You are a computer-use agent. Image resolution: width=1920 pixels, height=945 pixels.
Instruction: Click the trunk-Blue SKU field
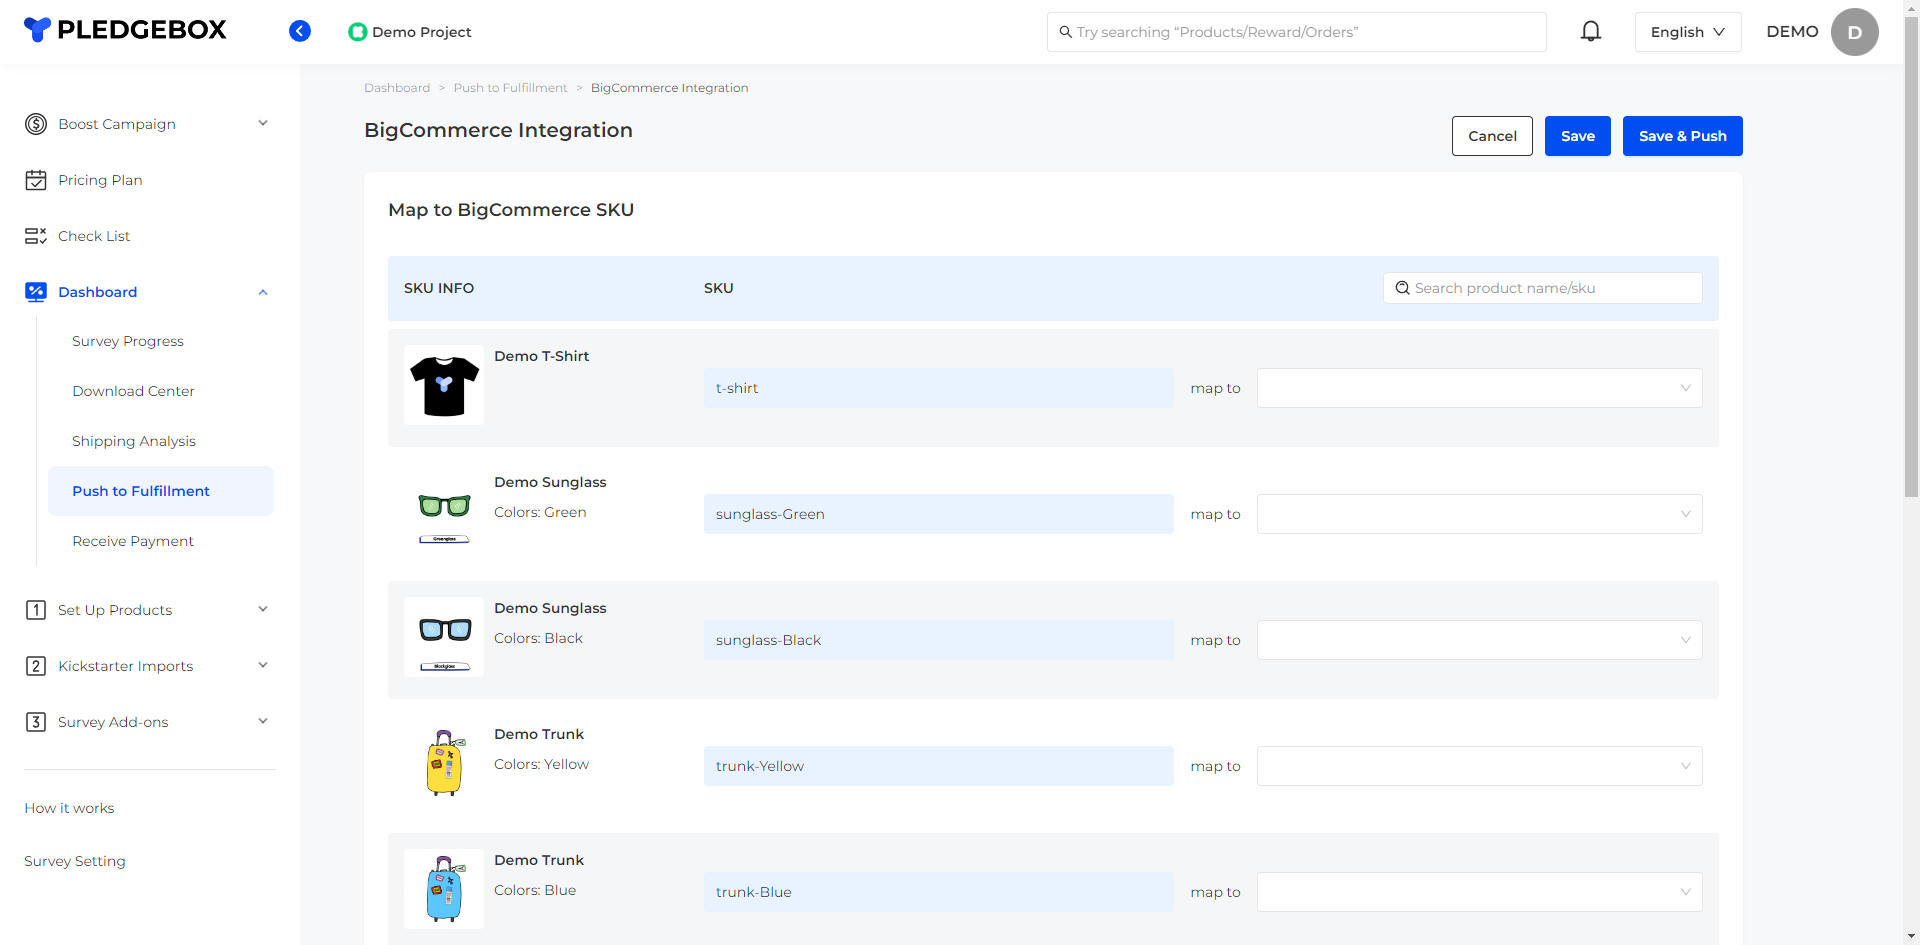pos(939,892)
